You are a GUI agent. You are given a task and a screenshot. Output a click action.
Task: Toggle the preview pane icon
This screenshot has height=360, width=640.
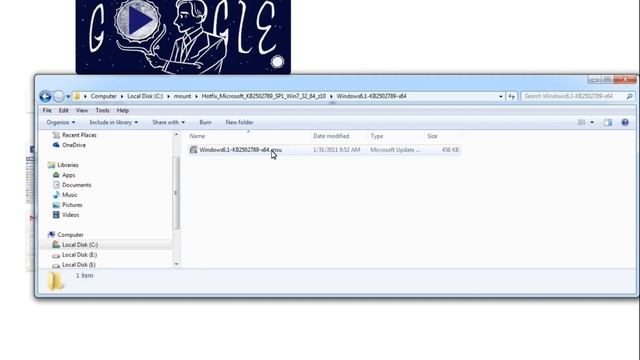click(x=608, y=122)
